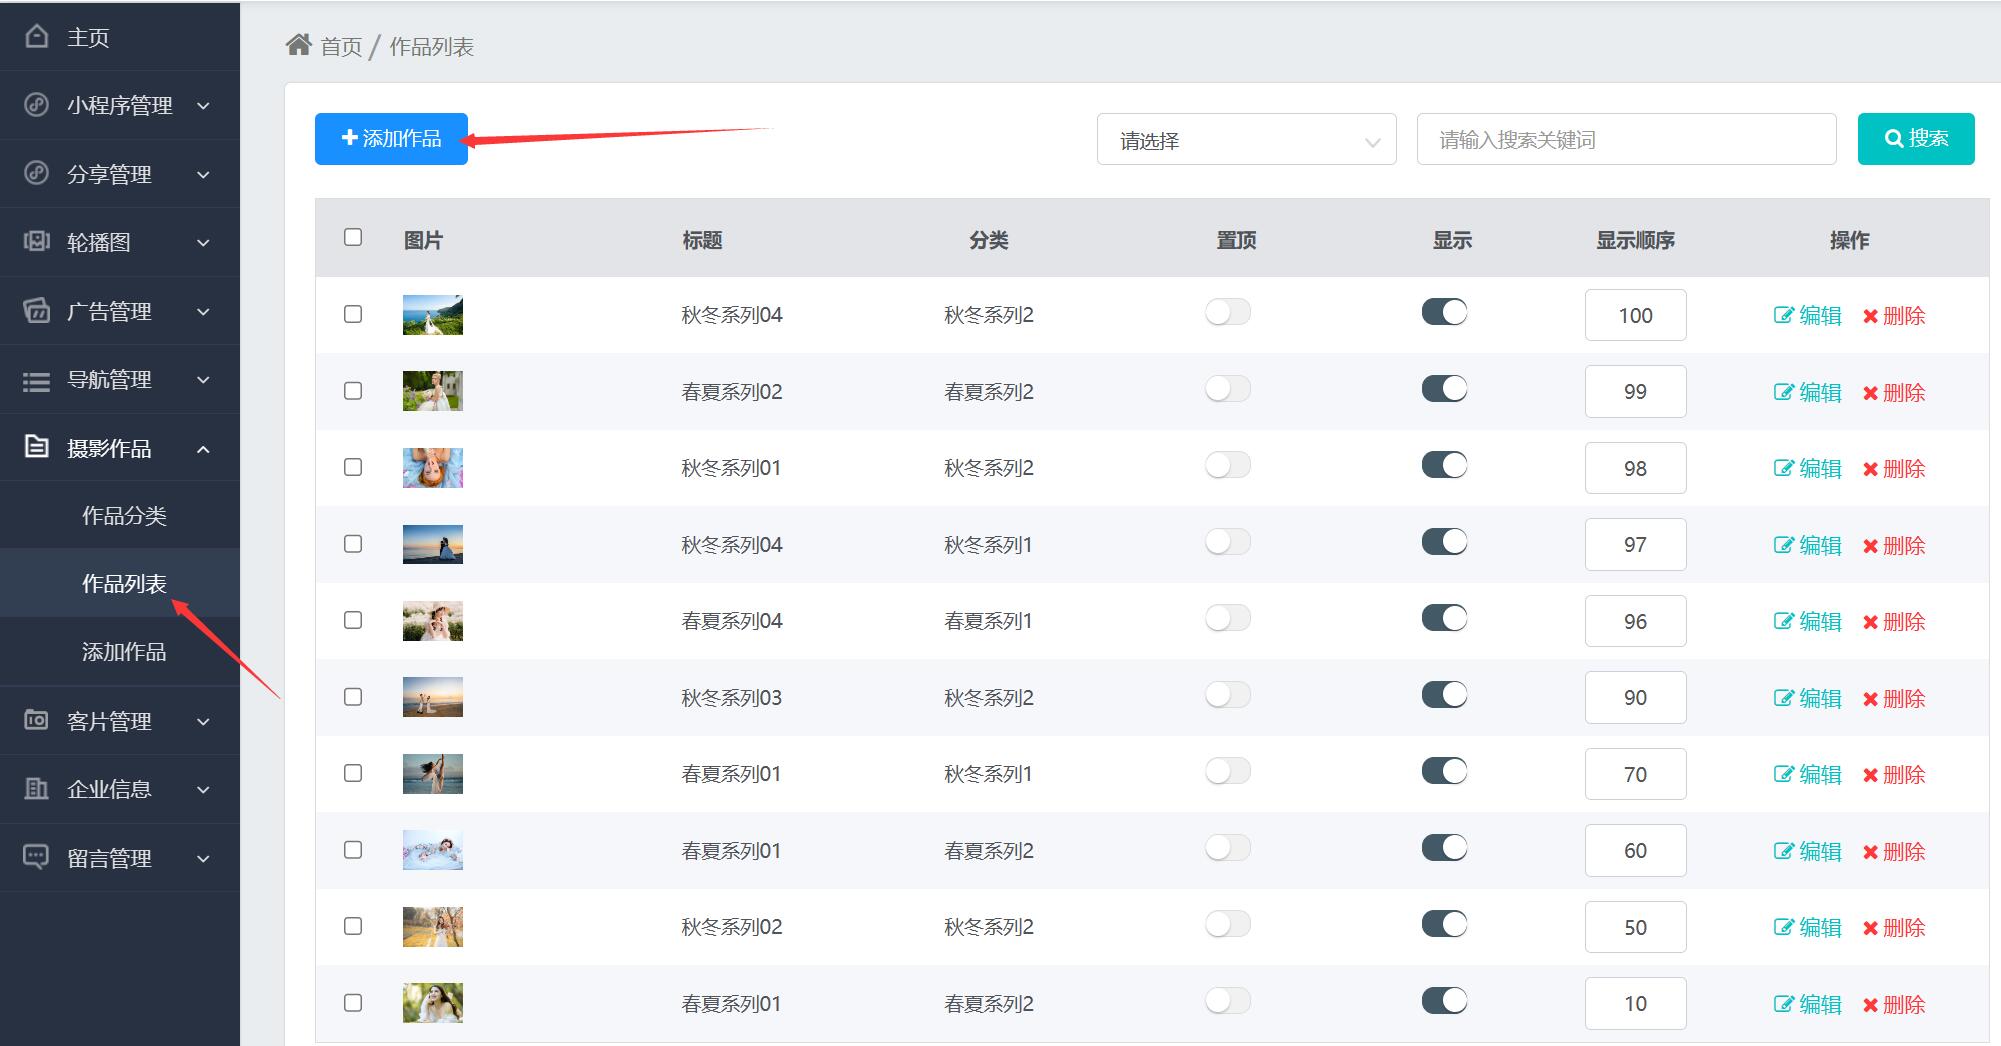Click the display order field showing 100
2001x1046 pixels.
click(1635, 315)
